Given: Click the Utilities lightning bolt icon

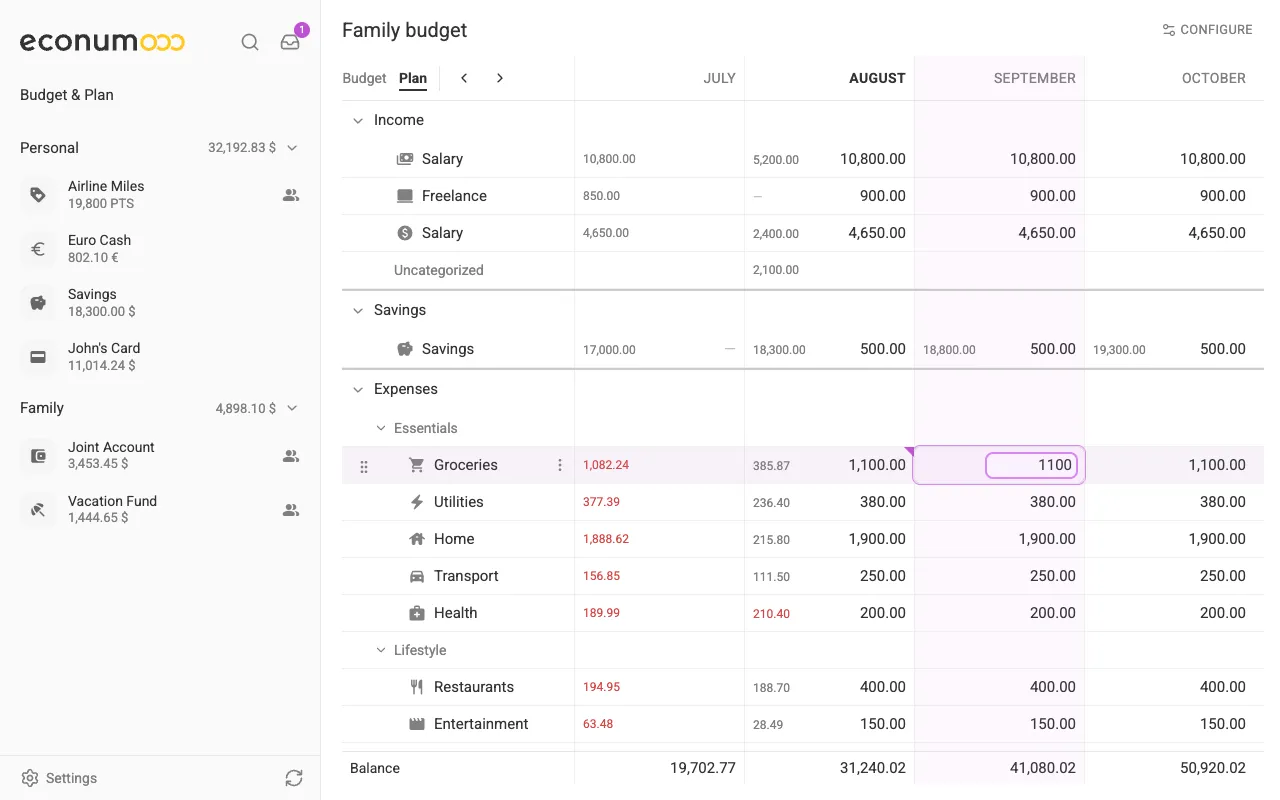Looking at the screenshot, I should click(x=417, y=502).
